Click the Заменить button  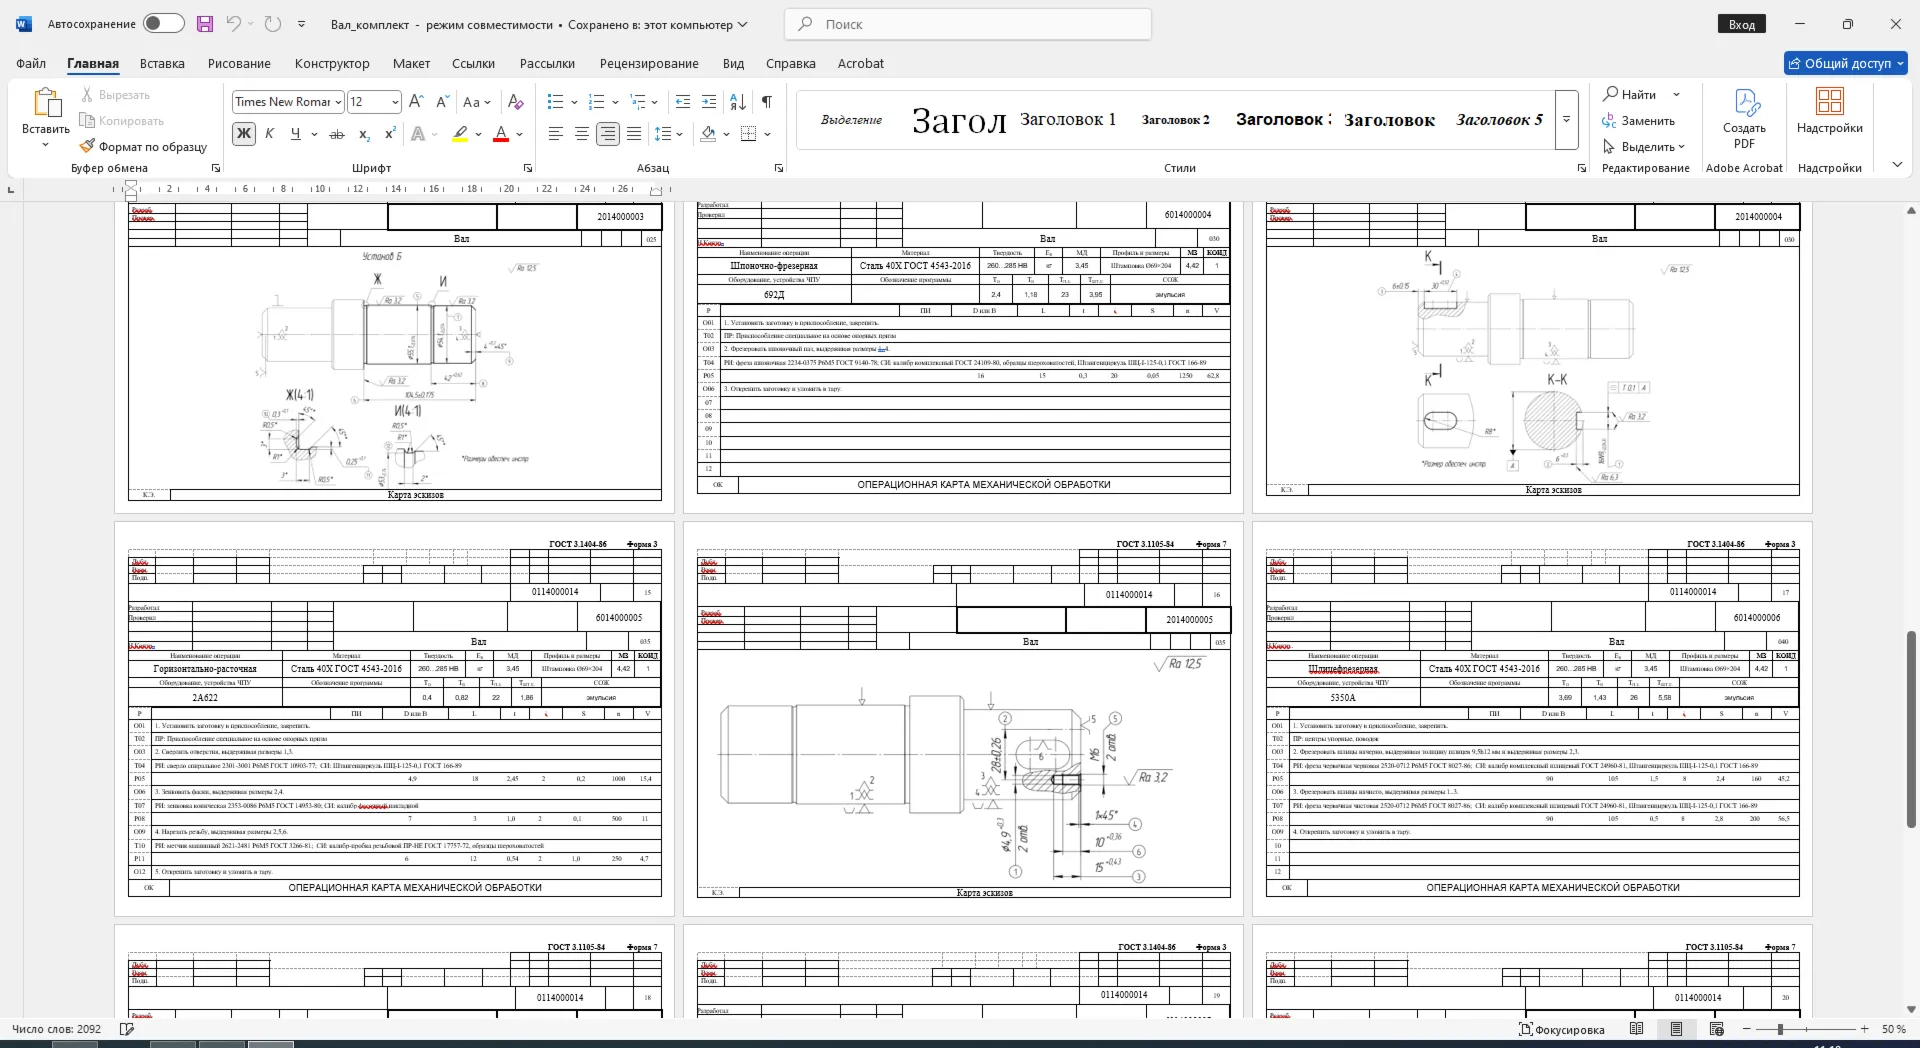(1638, 120)
